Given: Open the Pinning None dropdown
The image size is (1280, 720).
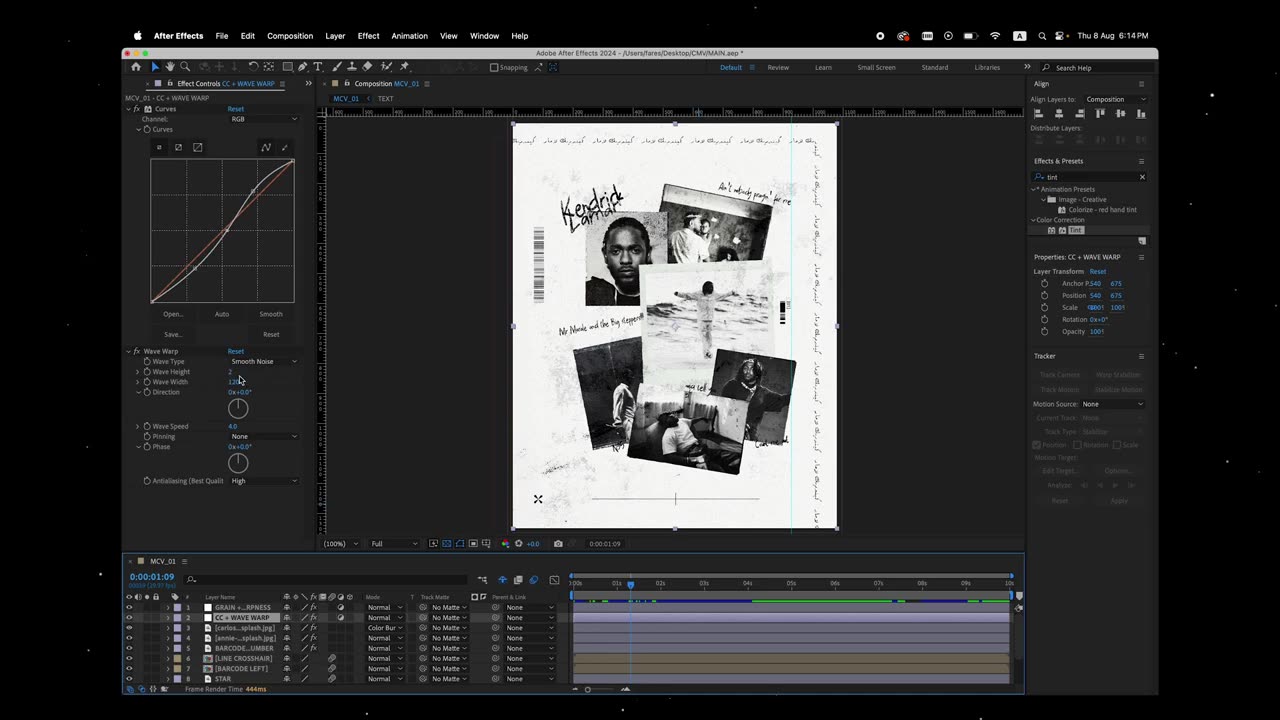Looking at the screenshot, I should (263, 436).
